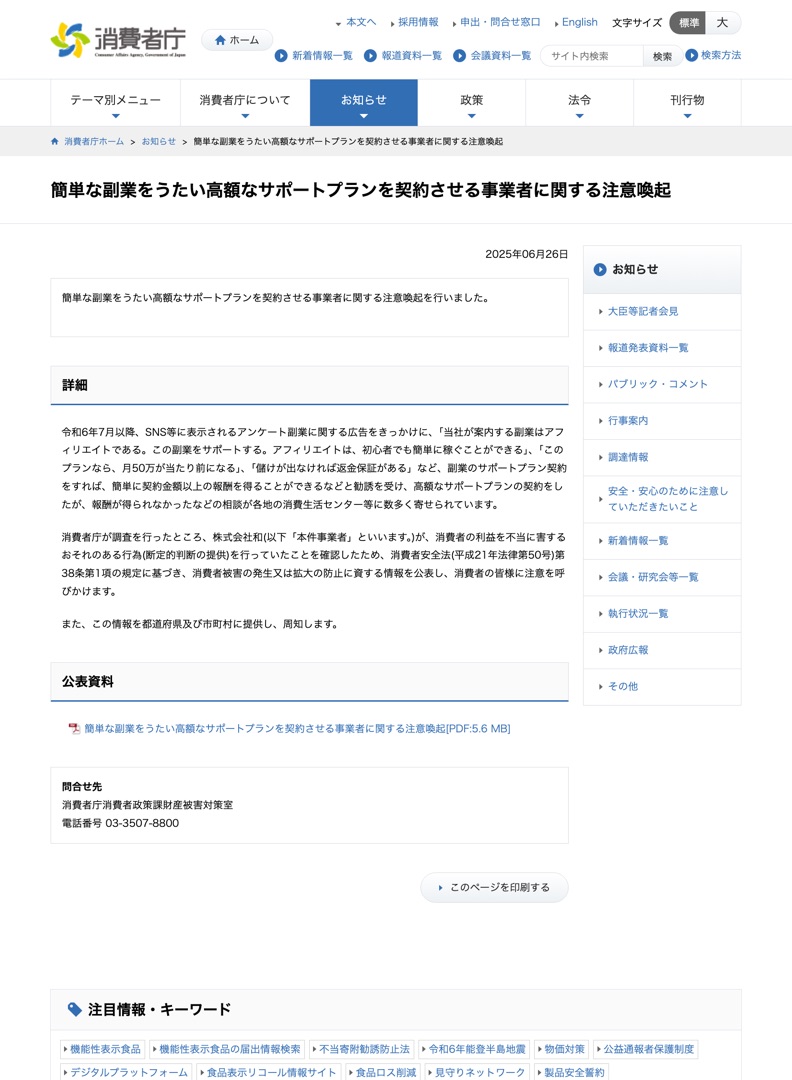The width and height of the screenshot is (792, 1080).
Task: Click the circle arrow icon beside 報道資料一覧
Action: click(371, 56)
